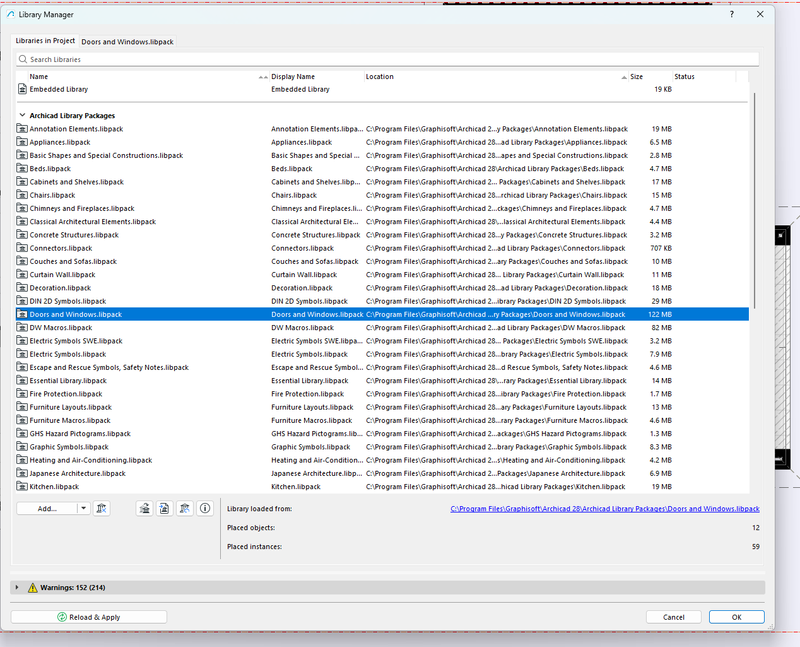Click the library icon with undo arrow

185,508
